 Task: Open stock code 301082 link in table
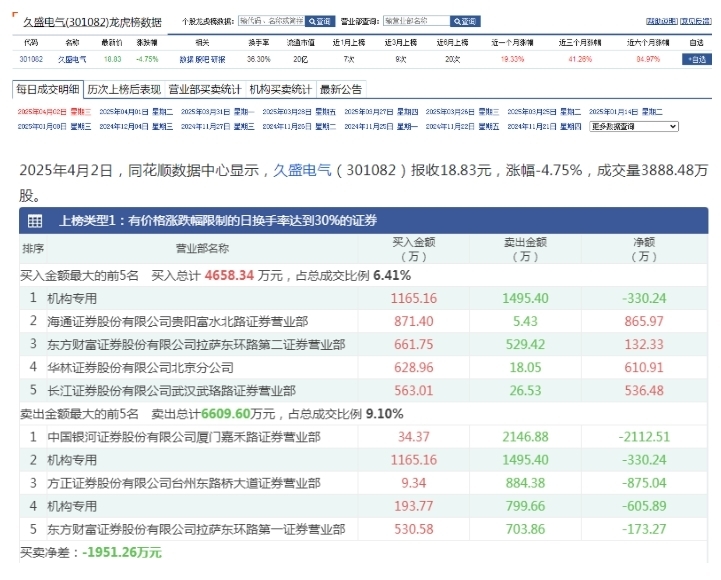pyautogui.click(x=30, y=59)
